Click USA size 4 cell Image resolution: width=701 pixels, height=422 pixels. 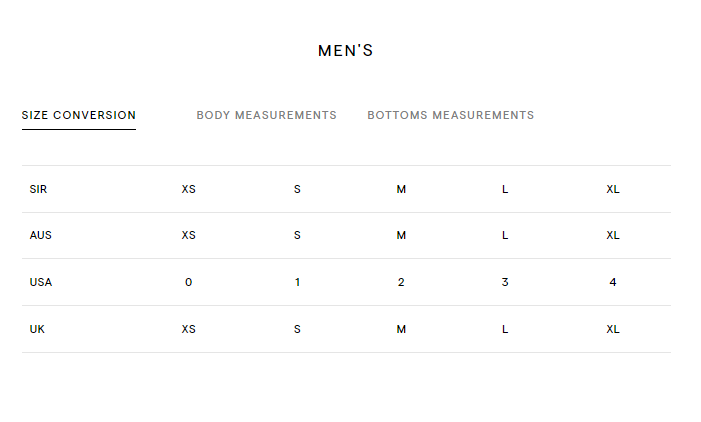point(613,282)
